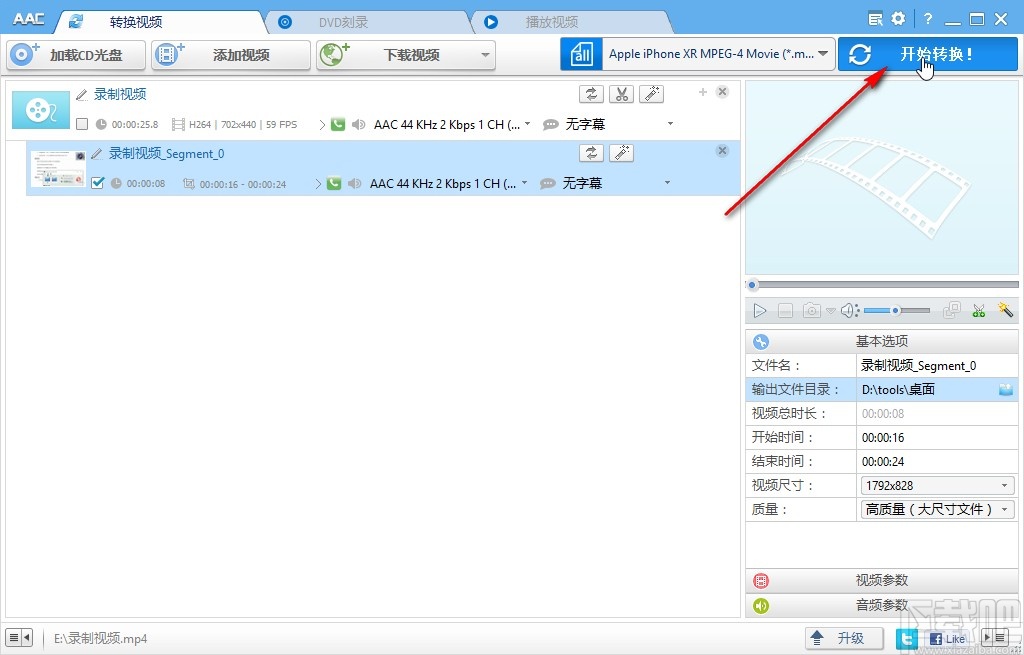Click scissors clip icon under preview window
The image size is (1024, 655).
[x=978, y=310]
